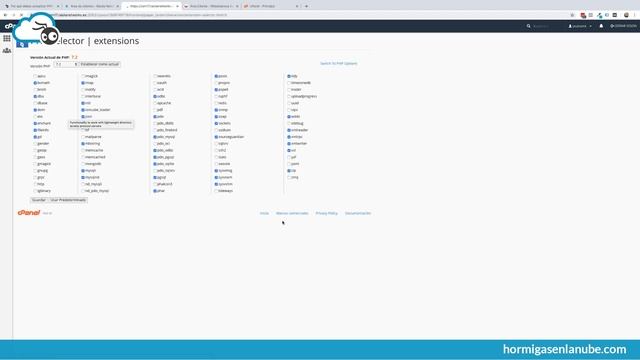Toggle the zip extension checkbox
Viewport: 640px width, 360px height.
pyautogui.click(x=289, y=171)
